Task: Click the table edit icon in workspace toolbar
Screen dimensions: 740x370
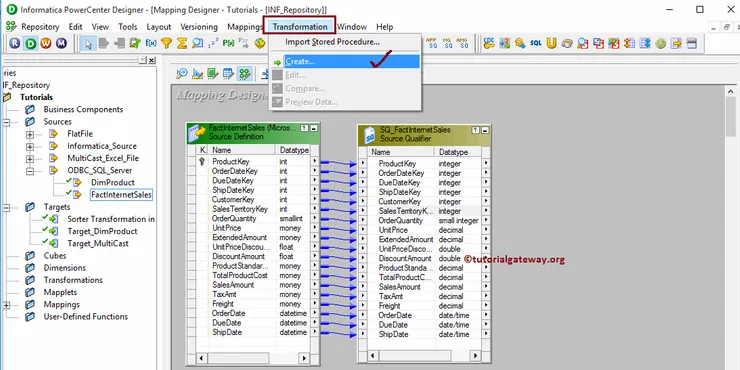Action: 228,74
